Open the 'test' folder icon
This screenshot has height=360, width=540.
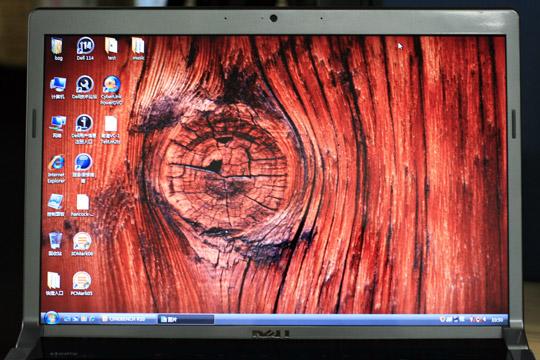[111, 49]
